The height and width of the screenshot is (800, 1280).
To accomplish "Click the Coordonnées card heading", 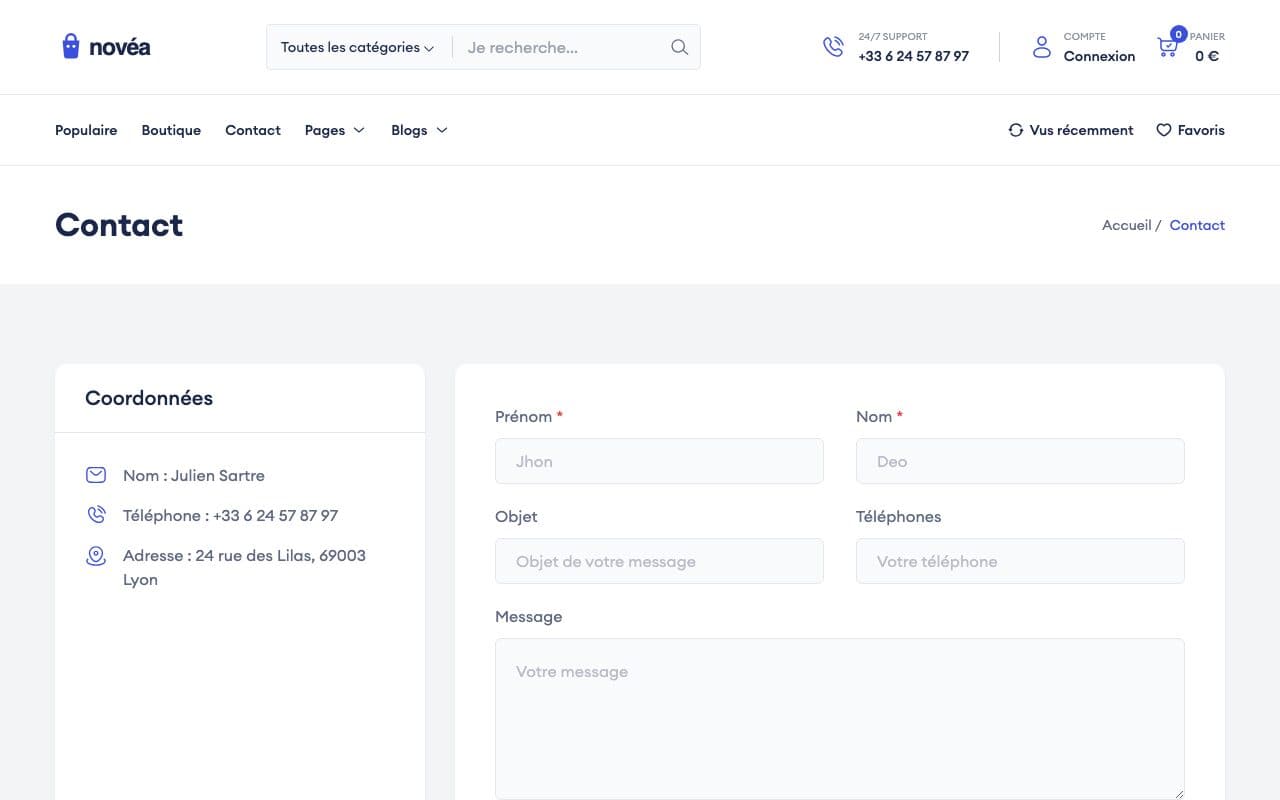I will tap(149, 398).
